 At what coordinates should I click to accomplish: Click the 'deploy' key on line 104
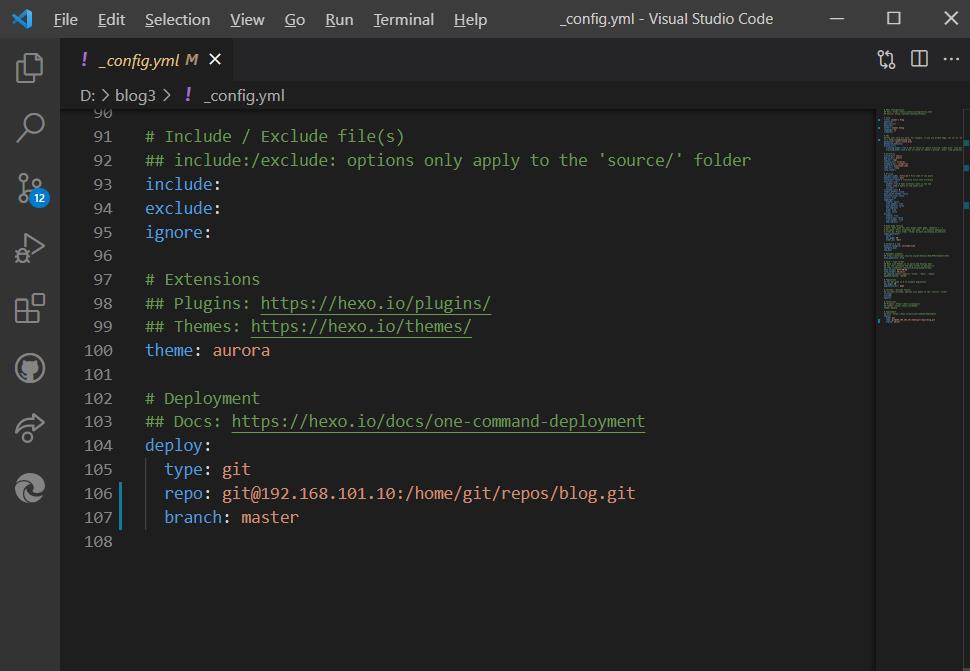click(x=173, y=446)
